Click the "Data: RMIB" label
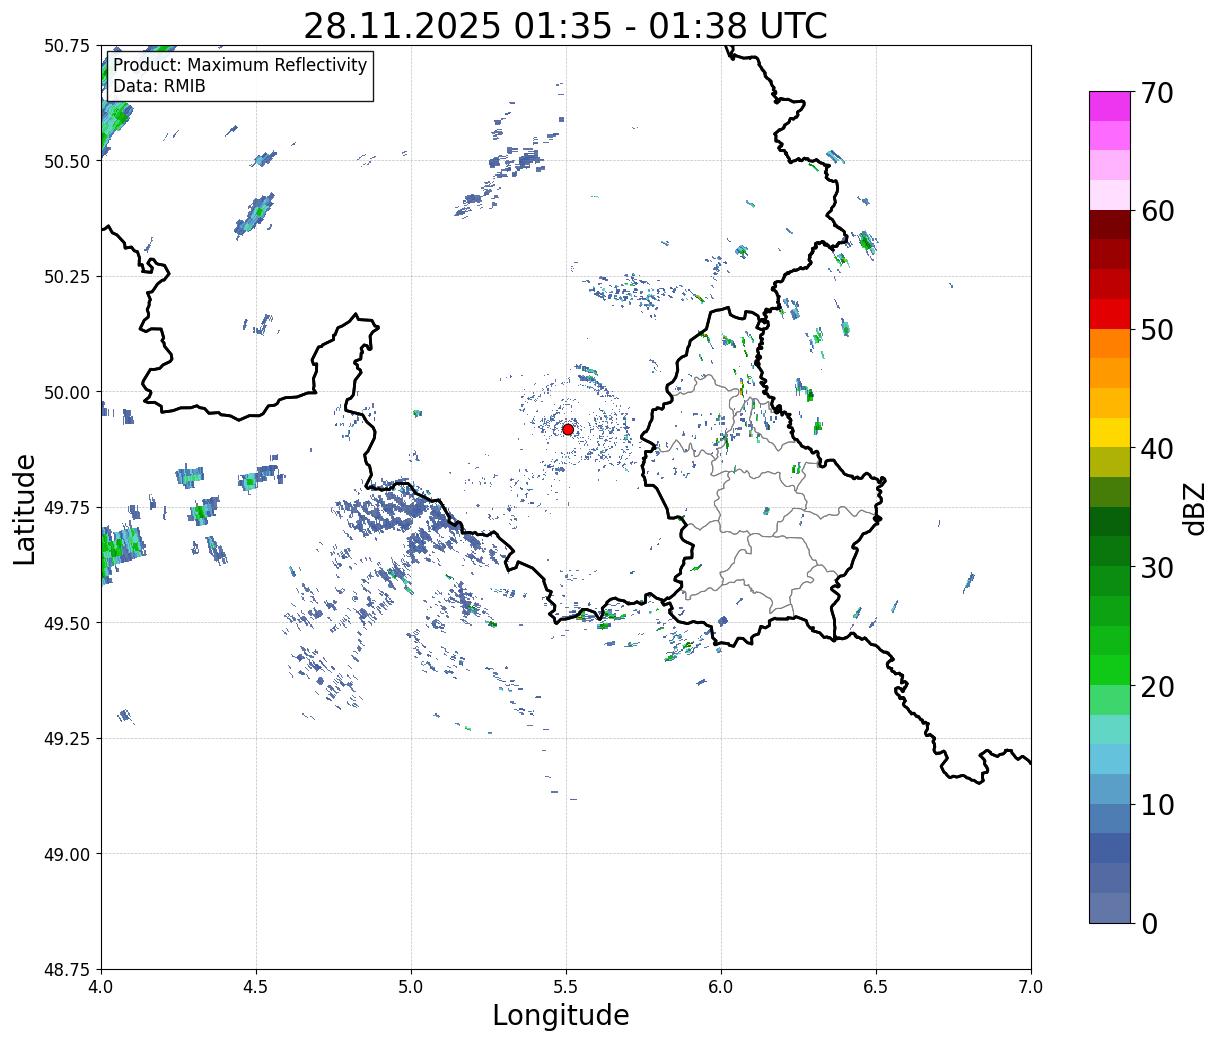The image size is (1219, 1040). [x=159, y=86]
